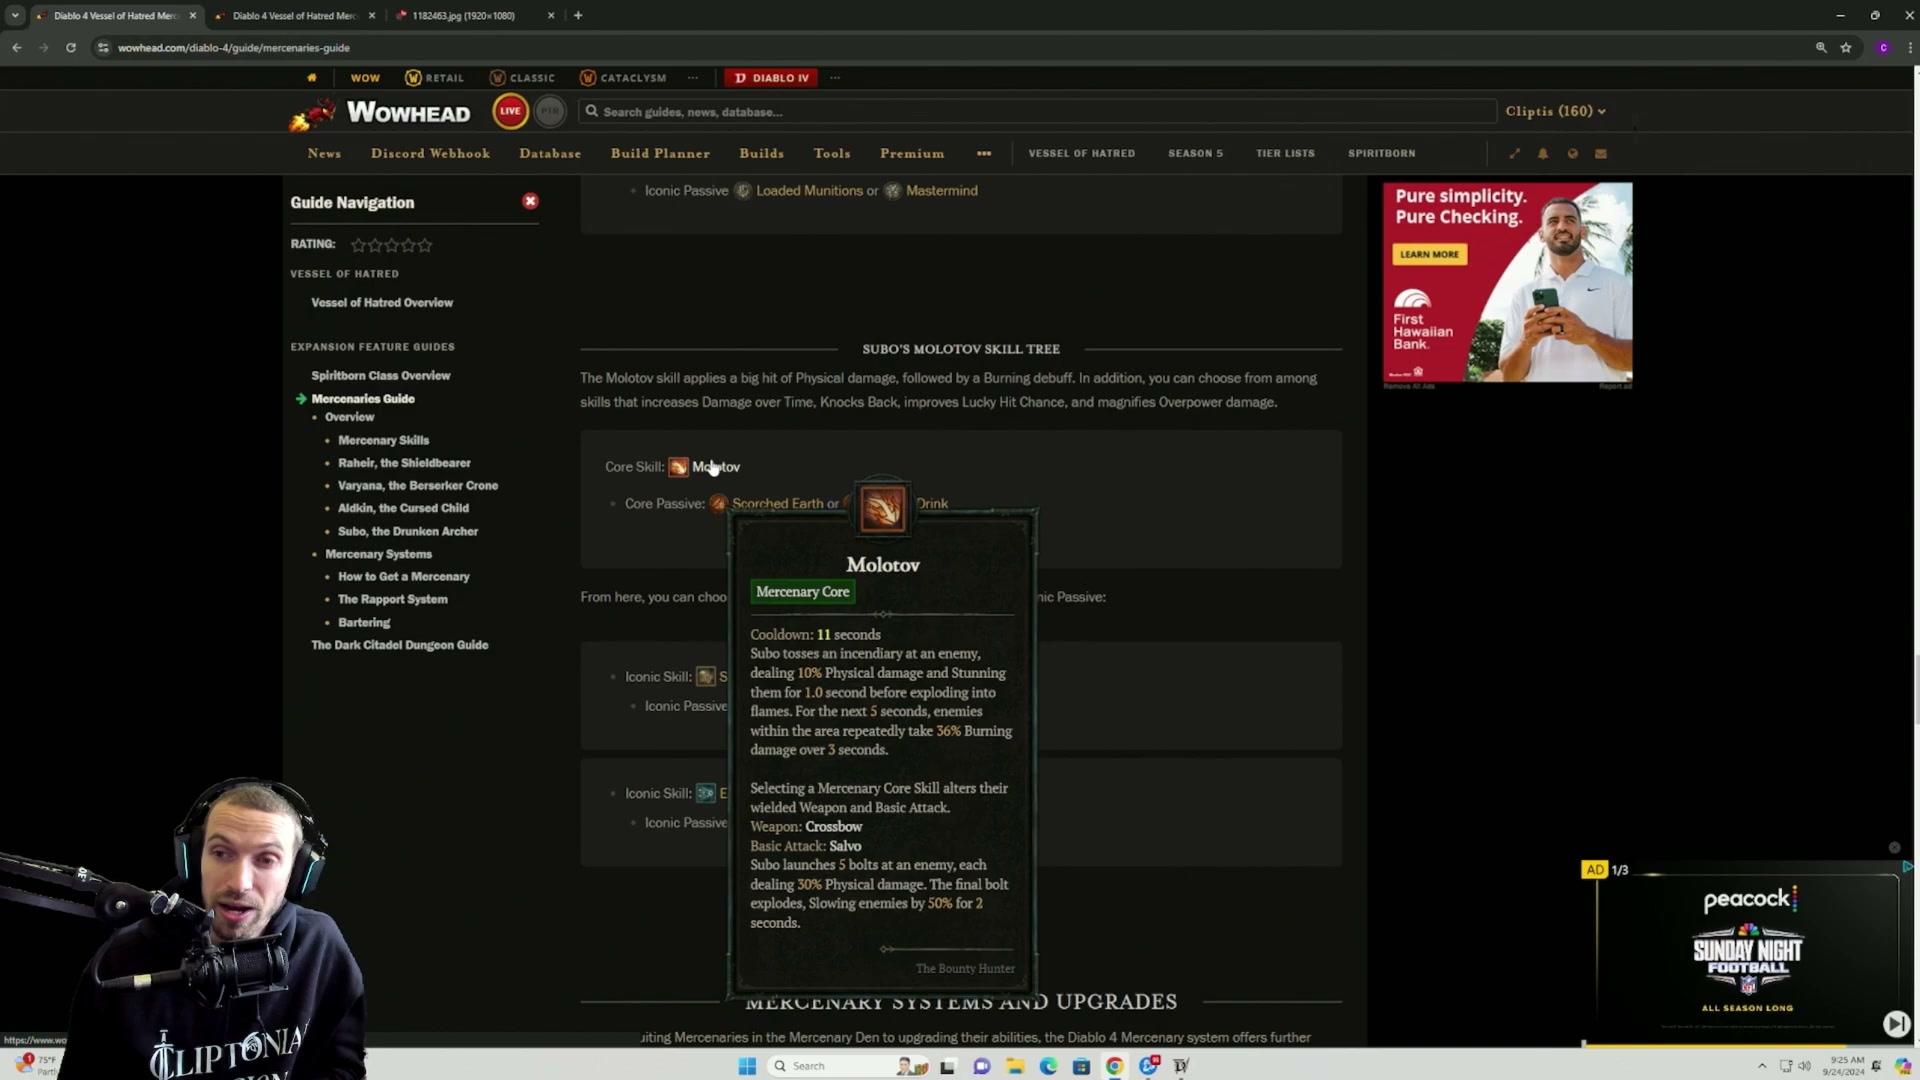Click the Molotov core skill icon
This screenshot has width=1920, height=1080.
coord(678,467)
